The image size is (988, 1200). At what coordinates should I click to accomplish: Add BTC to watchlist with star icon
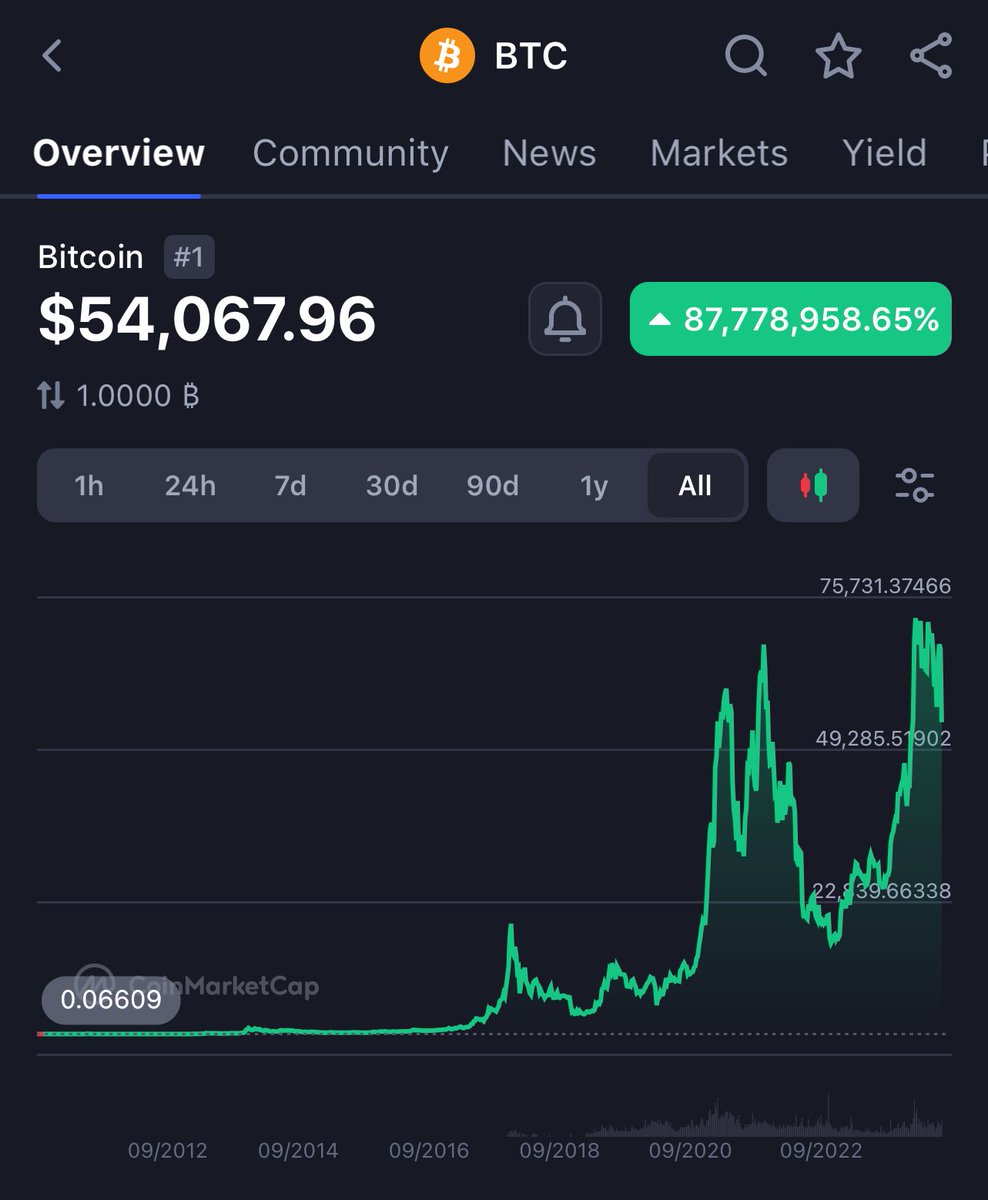(838, 56)
